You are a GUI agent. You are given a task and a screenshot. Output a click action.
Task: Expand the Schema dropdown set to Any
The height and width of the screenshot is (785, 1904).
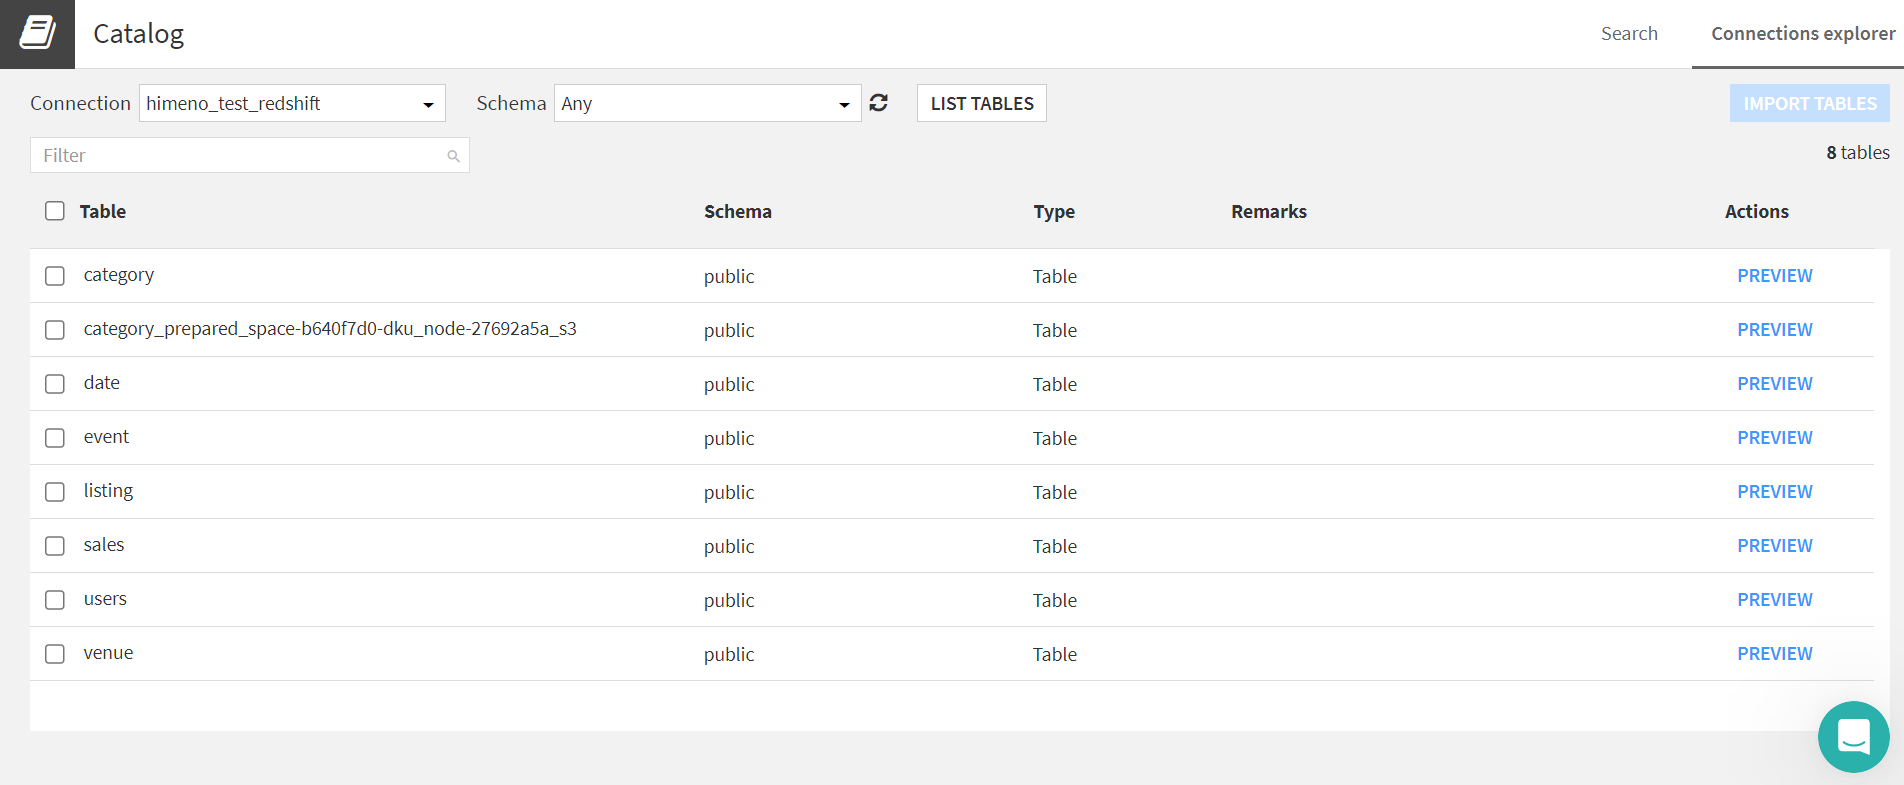point(707,103)
